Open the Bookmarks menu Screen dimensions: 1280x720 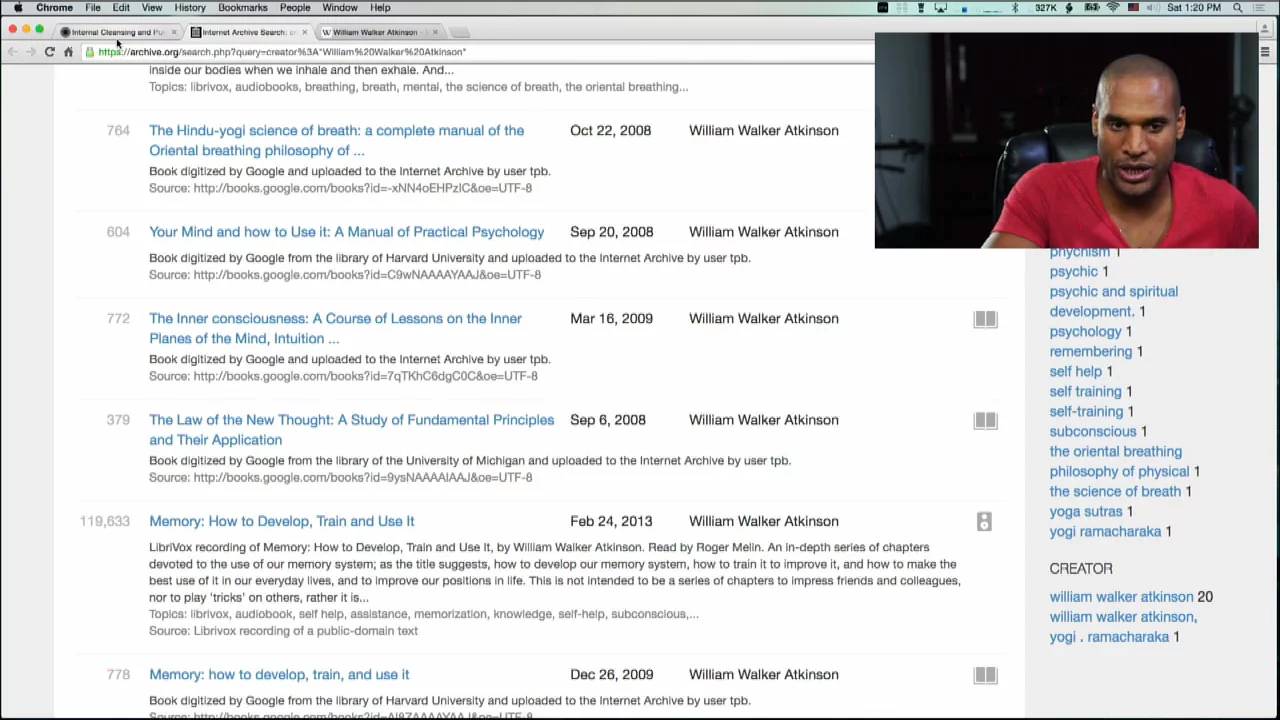[x=242, y=8]
